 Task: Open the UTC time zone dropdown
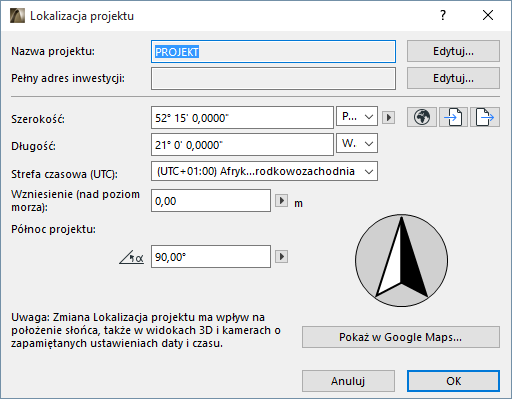(x=264, y=171)
